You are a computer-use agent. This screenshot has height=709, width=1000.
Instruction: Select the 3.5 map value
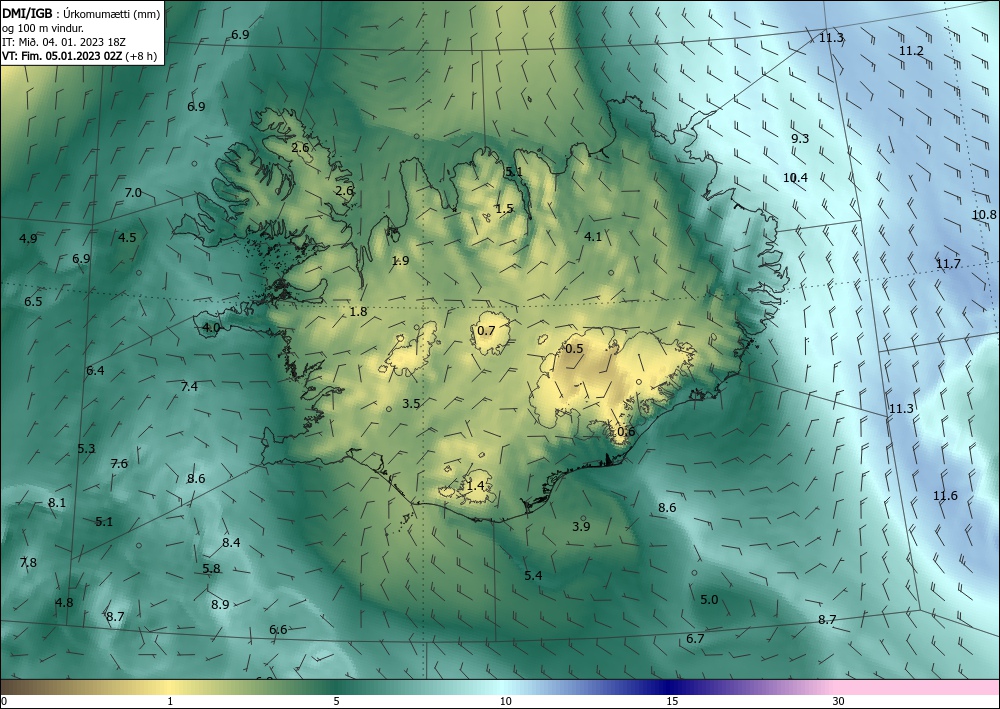(411, 404)
